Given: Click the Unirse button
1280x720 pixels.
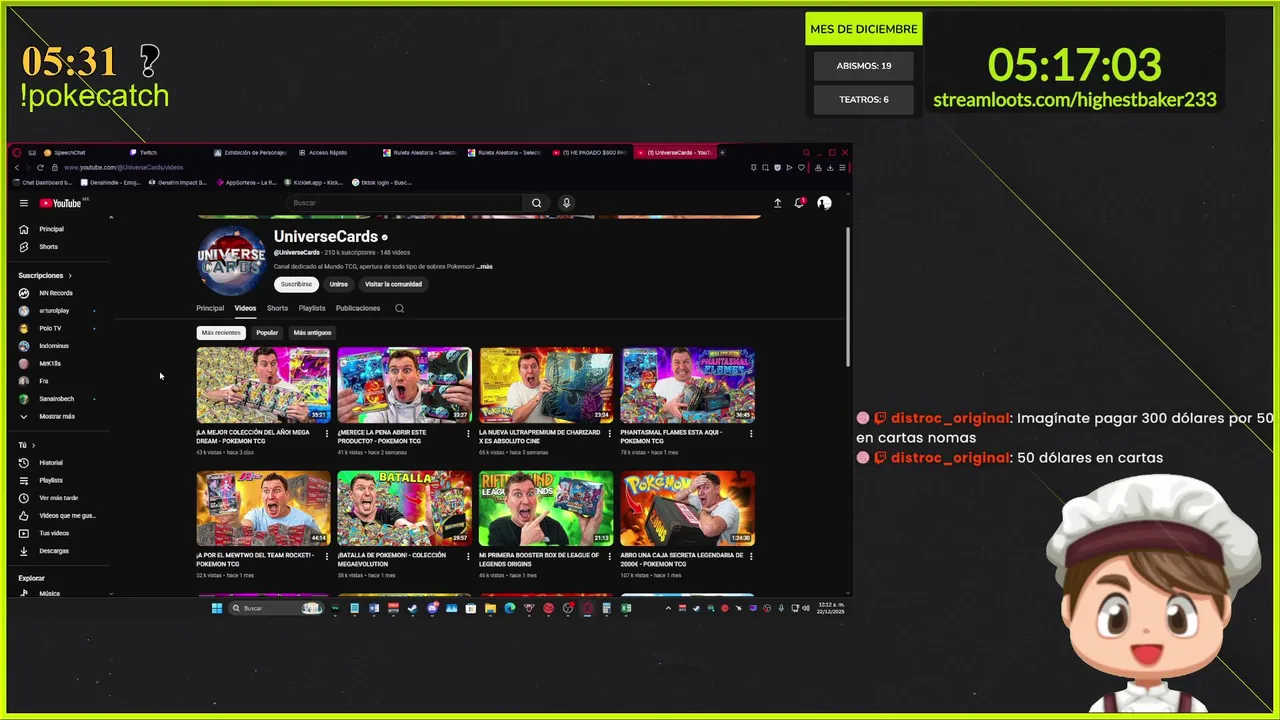Looking at the screenshot, I should (x=339, y=284).
